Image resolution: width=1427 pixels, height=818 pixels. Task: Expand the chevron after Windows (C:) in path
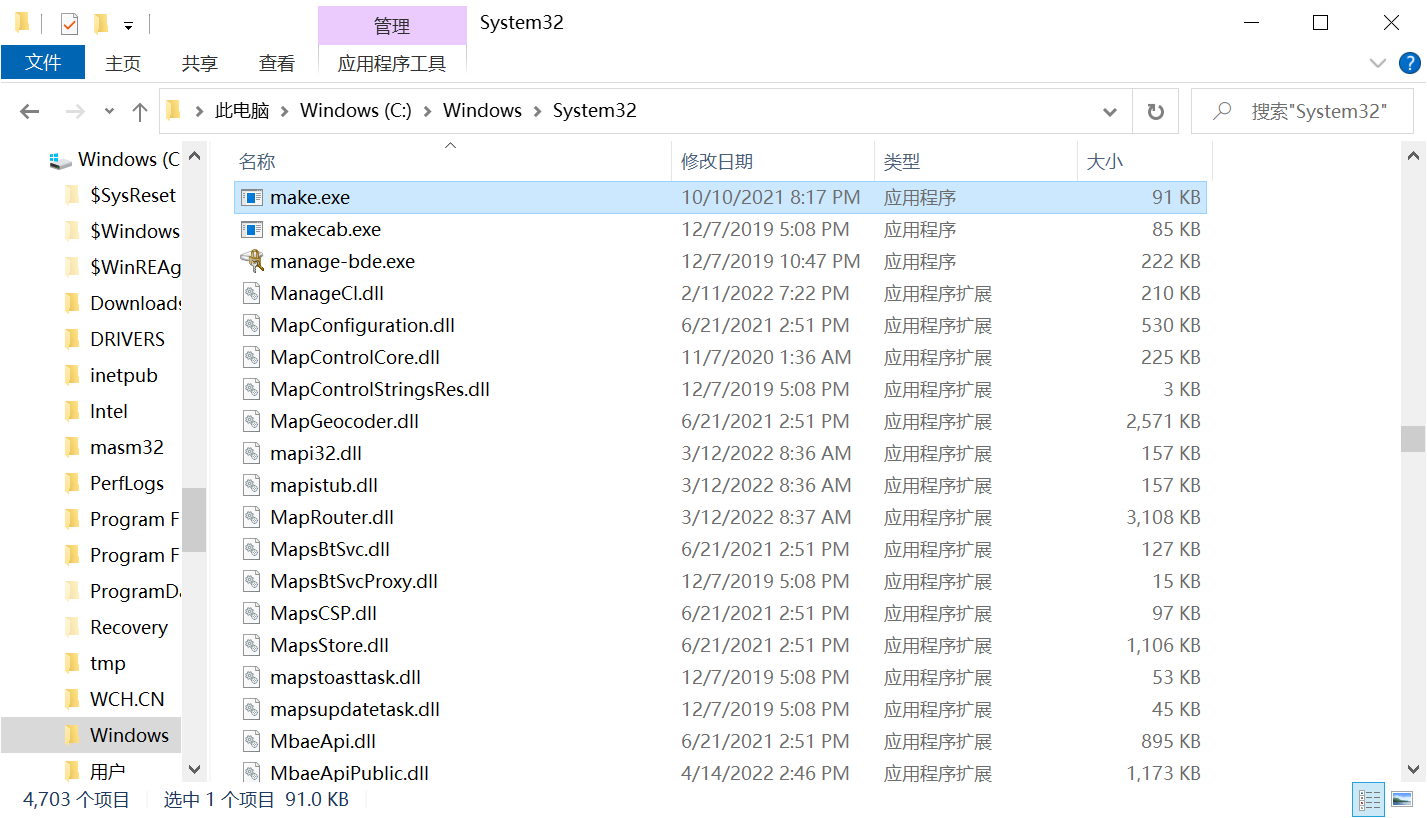(x=427, y=111)
